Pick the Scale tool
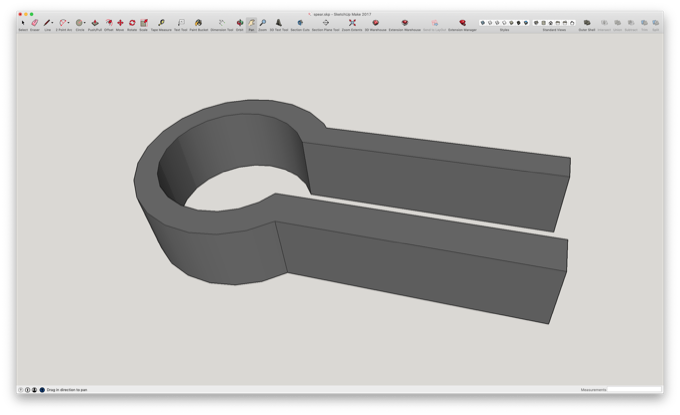Image resolution: width=680 pixels, height=415 pixels. point(144,23)
